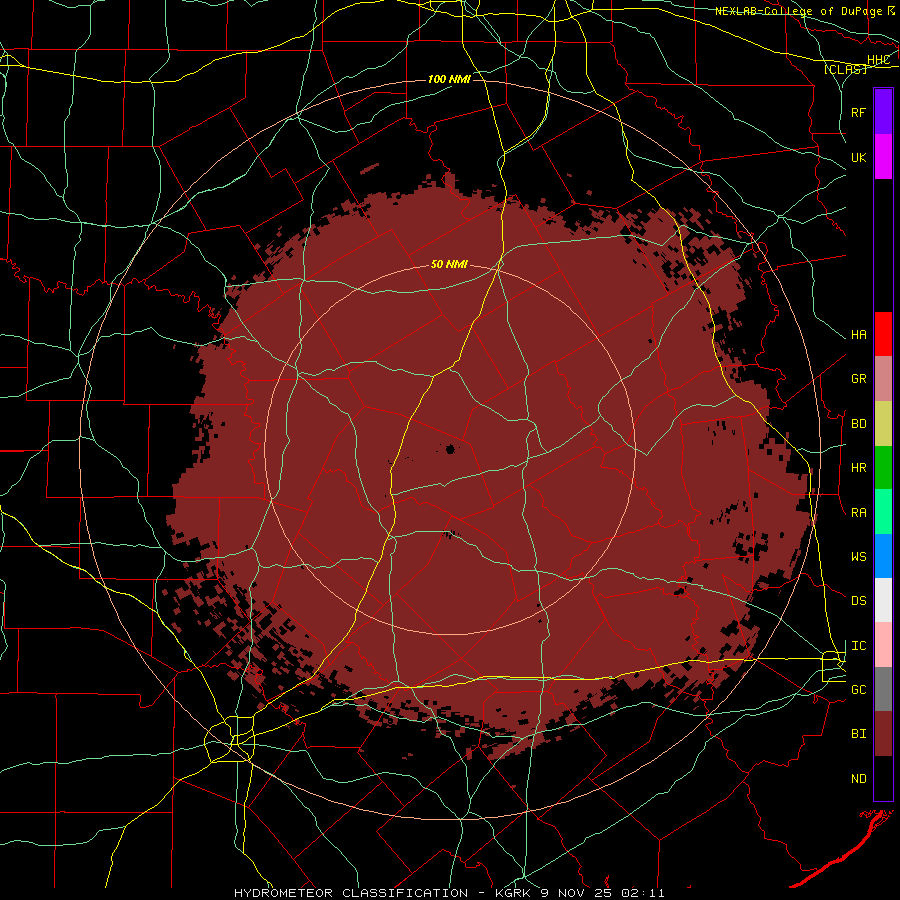Click the black radar site hole at the rings' center
Screen dimensions: 900x900
[451, 449]
